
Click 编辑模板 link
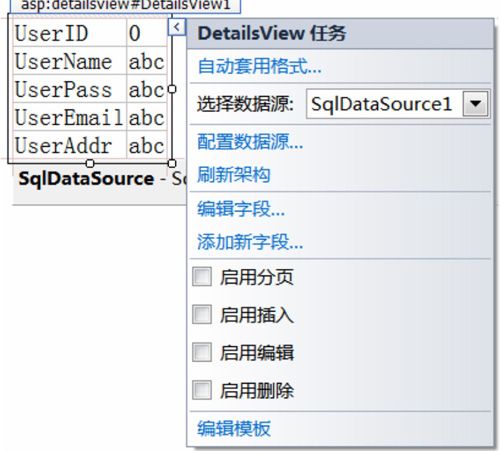pos(234,429)
